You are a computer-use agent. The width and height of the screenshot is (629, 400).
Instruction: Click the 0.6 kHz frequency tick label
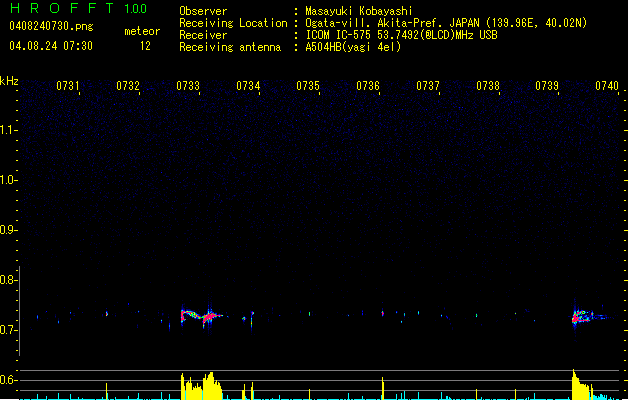pyautogui.click(x=7, y=380)
